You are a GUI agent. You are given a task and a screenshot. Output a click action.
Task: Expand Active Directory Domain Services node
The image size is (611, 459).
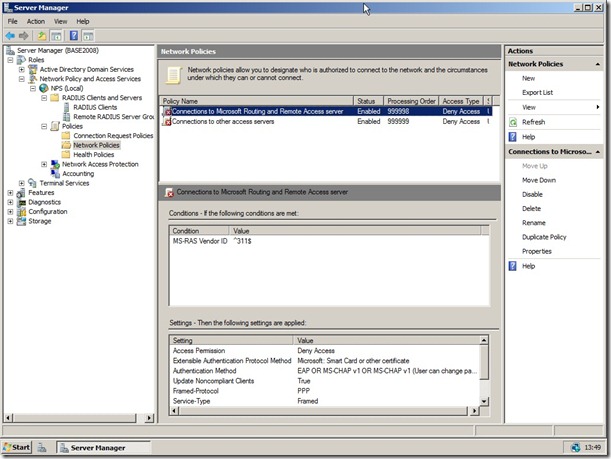22,70
